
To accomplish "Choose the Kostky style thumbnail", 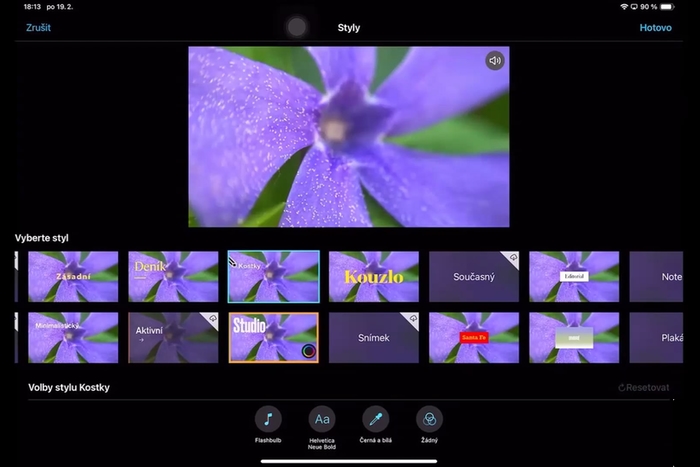I will coord(273,276).
